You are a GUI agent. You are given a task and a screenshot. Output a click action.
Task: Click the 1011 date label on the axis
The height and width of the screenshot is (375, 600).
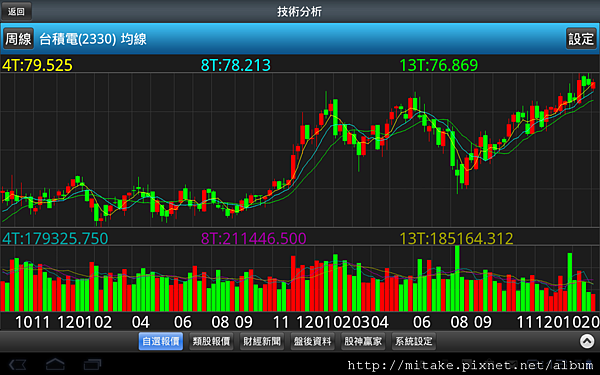point(33,322)
